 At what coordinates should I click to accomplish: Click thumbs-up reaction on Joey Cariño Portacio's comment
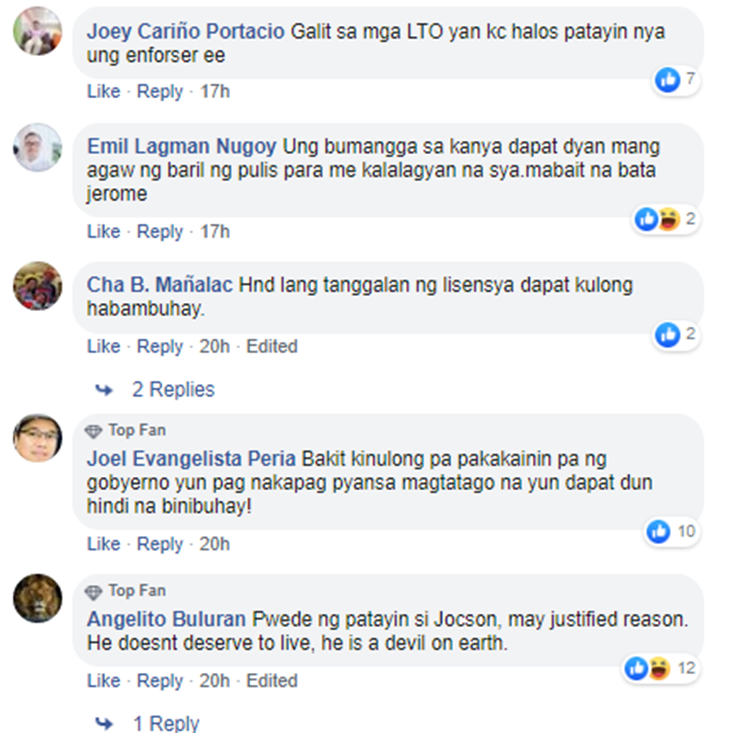click(668, 79)
